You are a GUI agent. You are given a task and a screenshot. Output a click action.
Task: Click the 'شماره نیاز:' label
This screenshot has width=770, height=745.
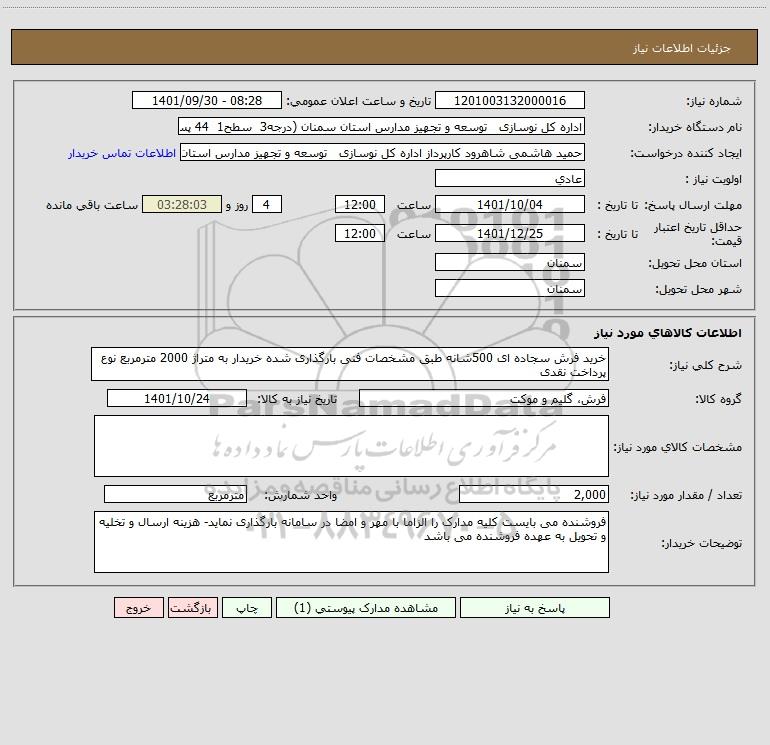pos(714,102)
